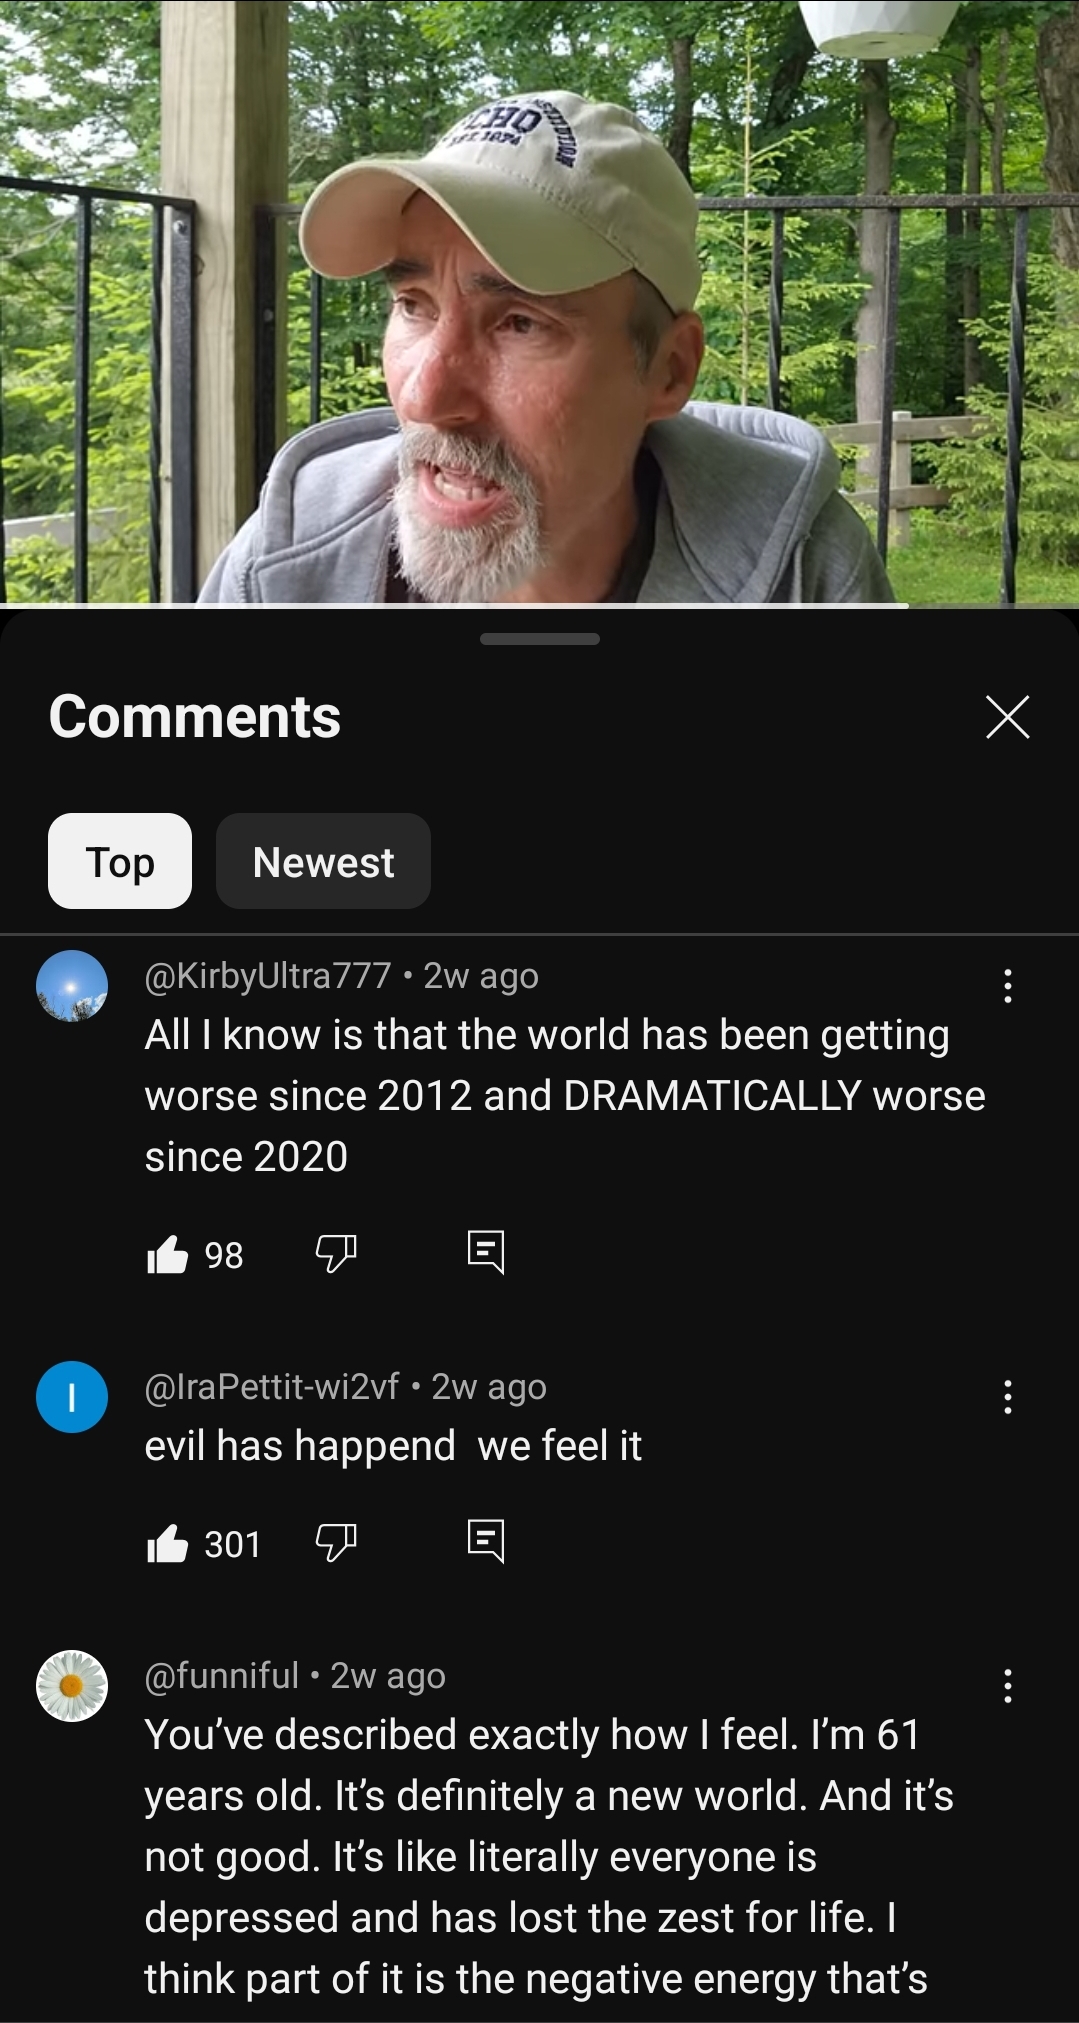The width and height of the screenshot is (1079, 2023).
Task: Open funniful daisy profile avatar
Action: coord(72,1686)
